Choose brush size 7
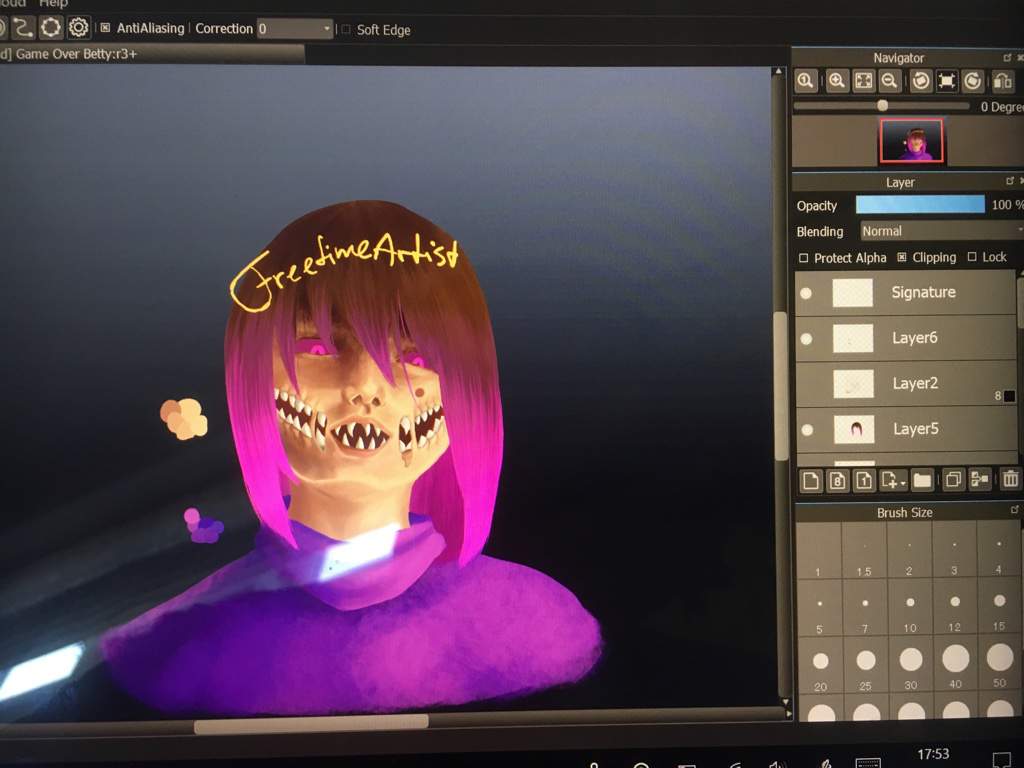The width and height of the screenshot is (1024, 768). (x=865, y=607)
